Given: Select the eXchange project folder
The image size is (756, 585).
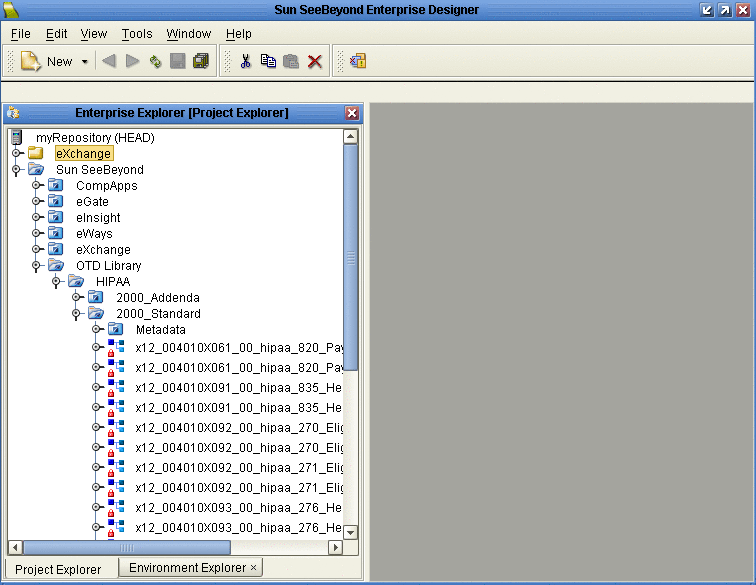Looking at the screenshot, I should (x=84, y=153).
